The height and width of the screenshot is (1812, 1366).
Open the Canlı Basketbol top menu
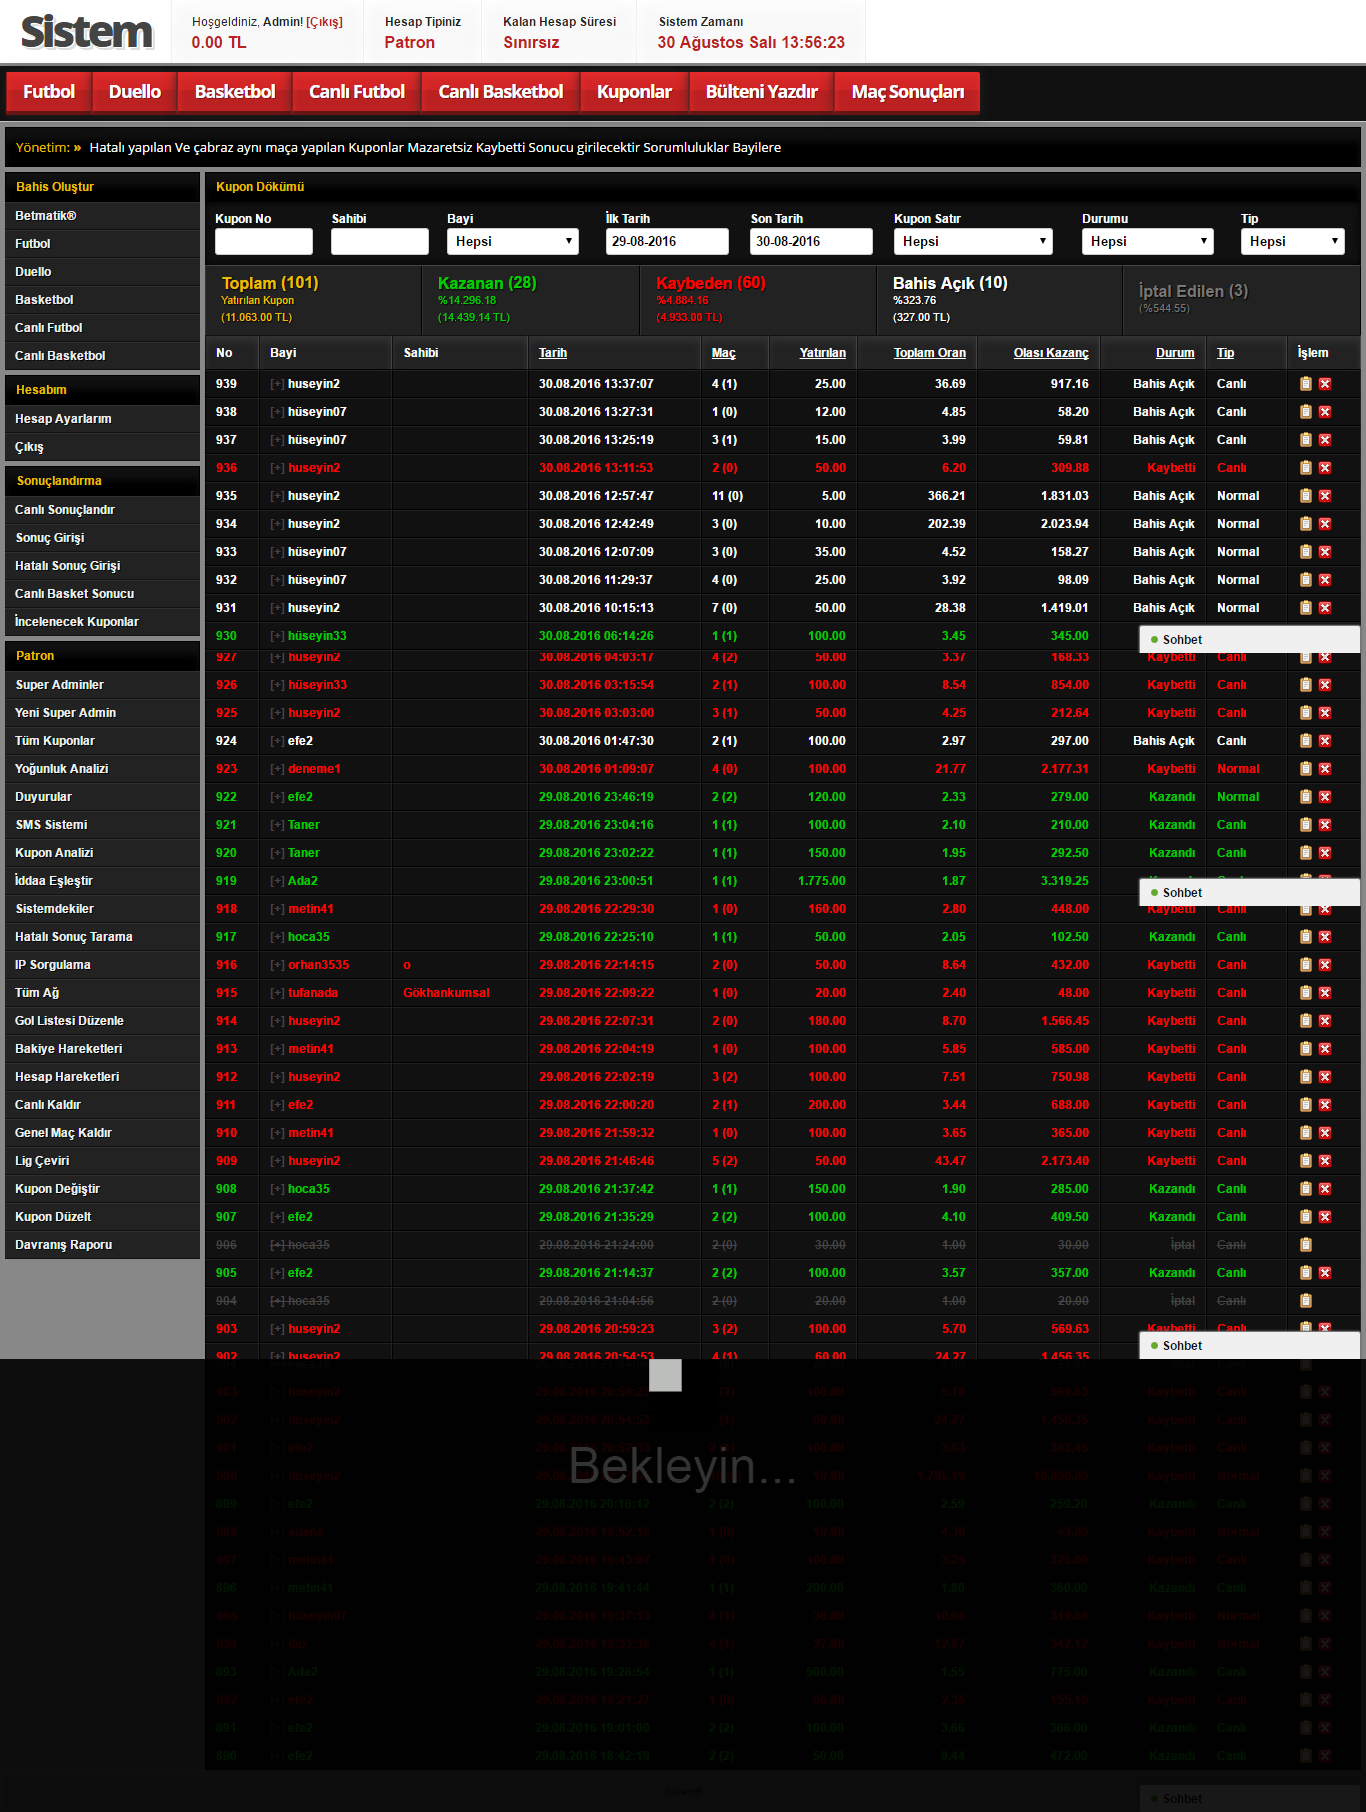pyautogui.click(x=501, y=92)
